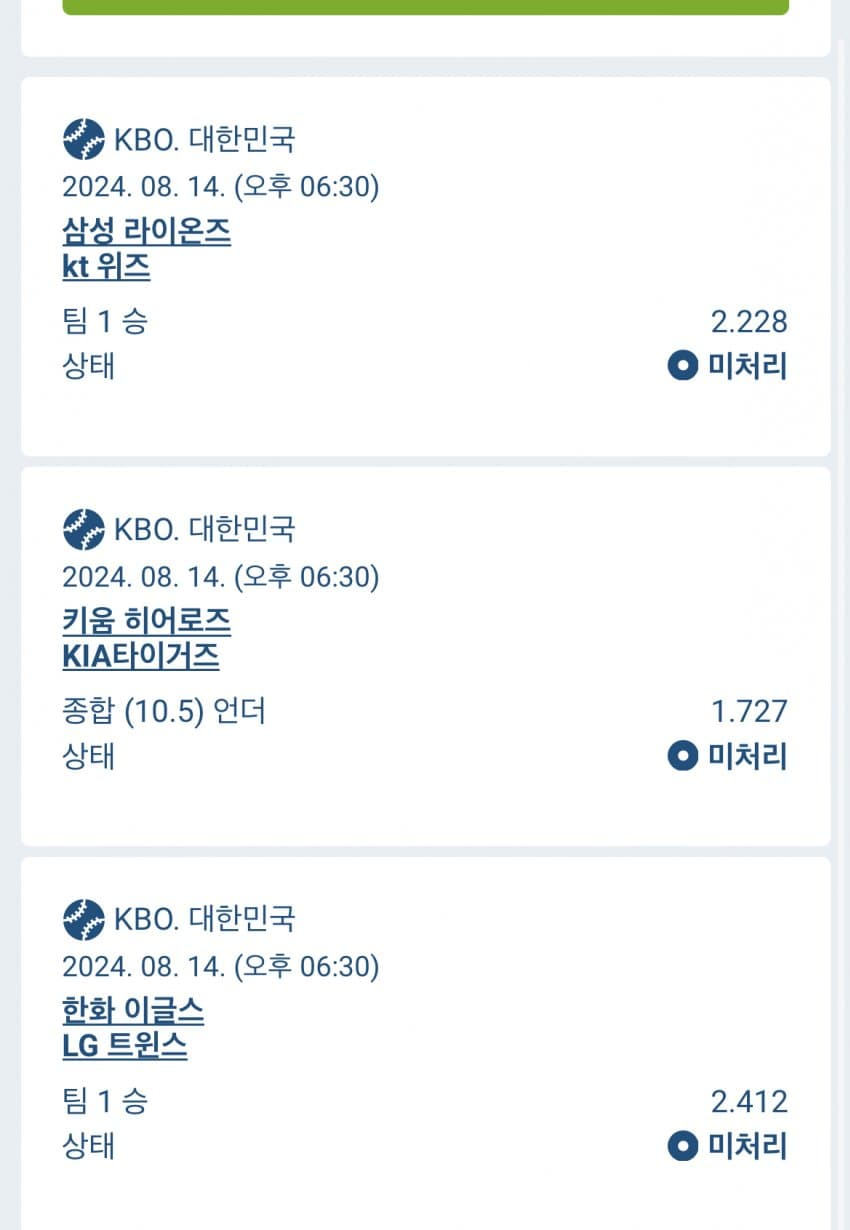Click odds value 1.727

tap(749, 712)
